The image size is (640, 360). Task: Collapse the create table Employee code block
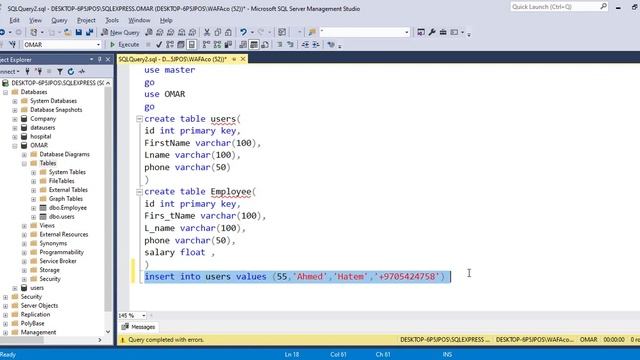(x=139, y=191)
